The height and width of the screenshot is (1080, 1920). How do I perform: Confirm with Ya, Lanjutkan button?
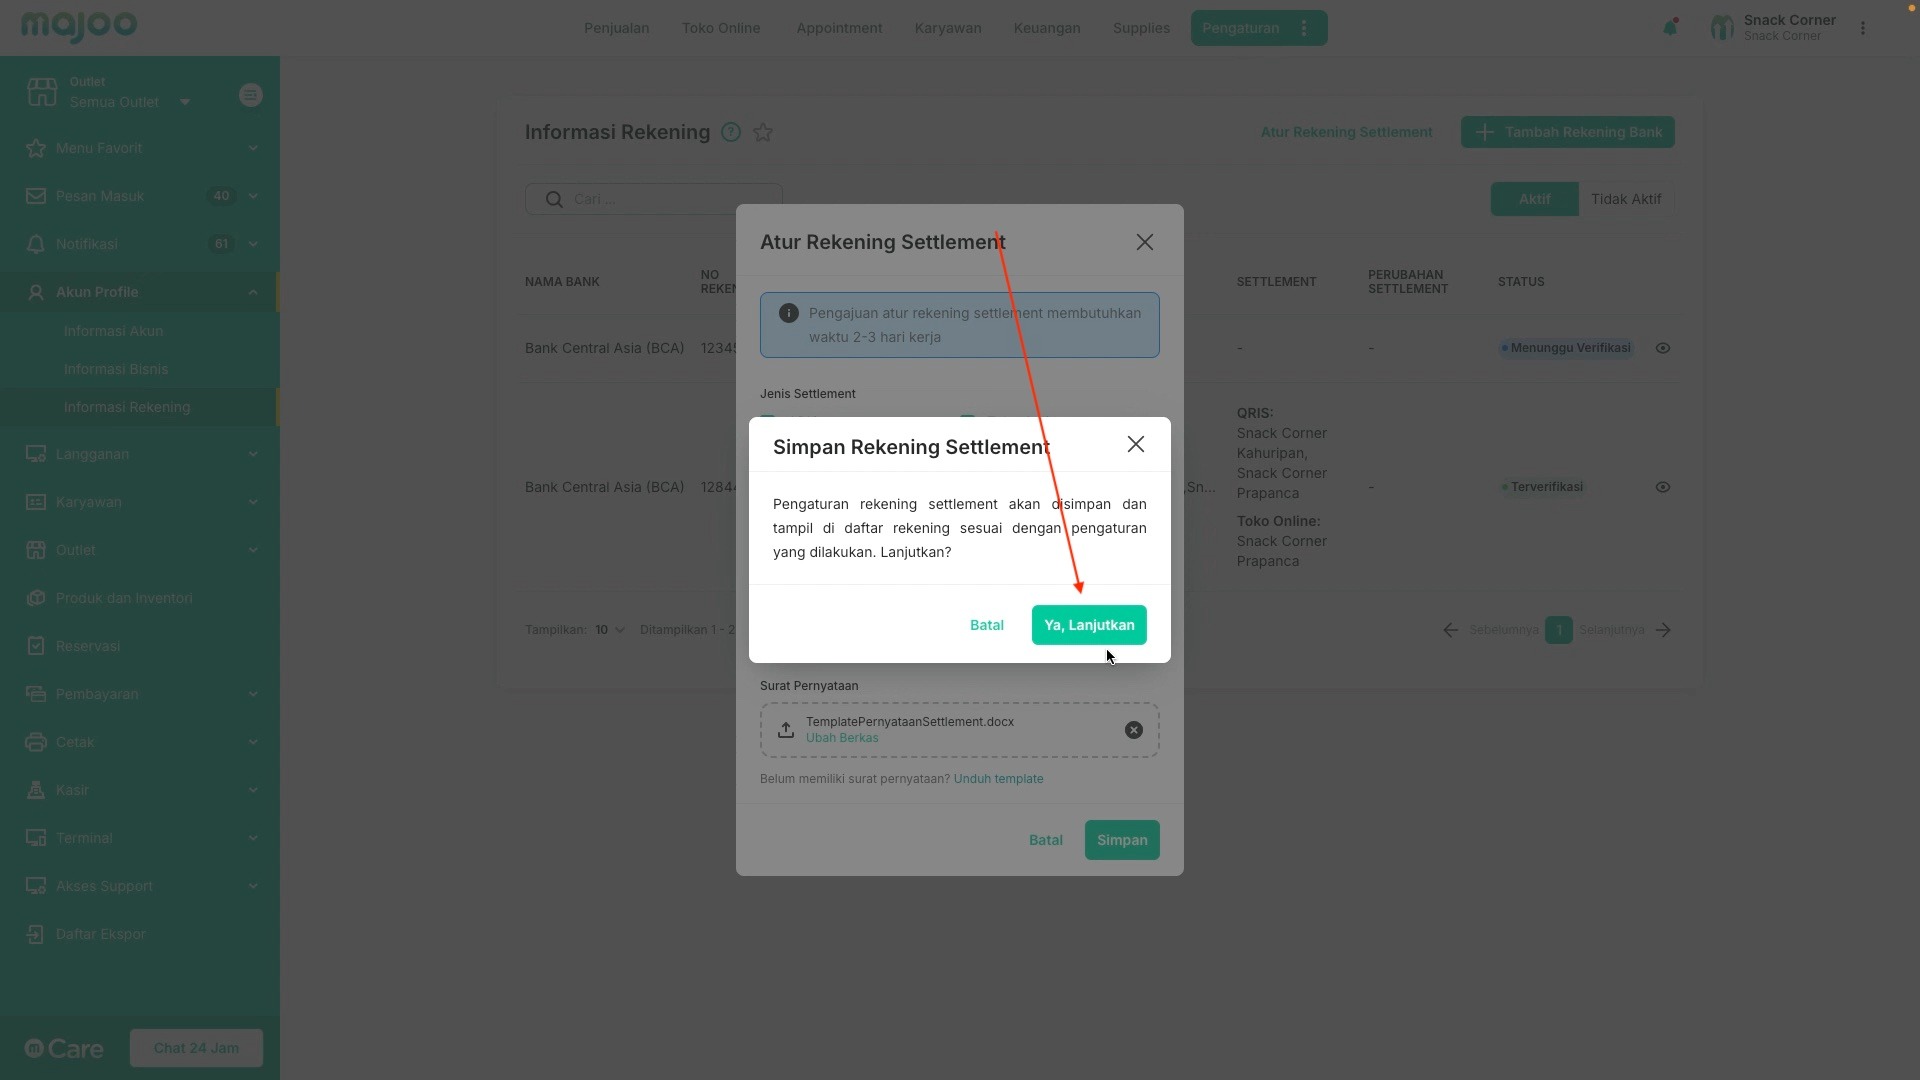[1088, 625]
